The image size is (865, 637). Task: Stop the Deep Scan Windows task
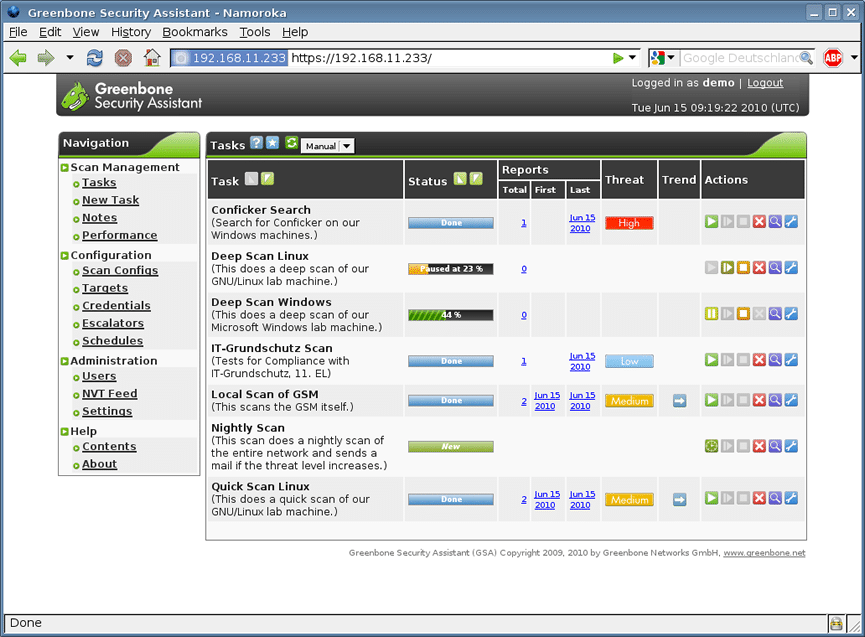click(743, 313)
